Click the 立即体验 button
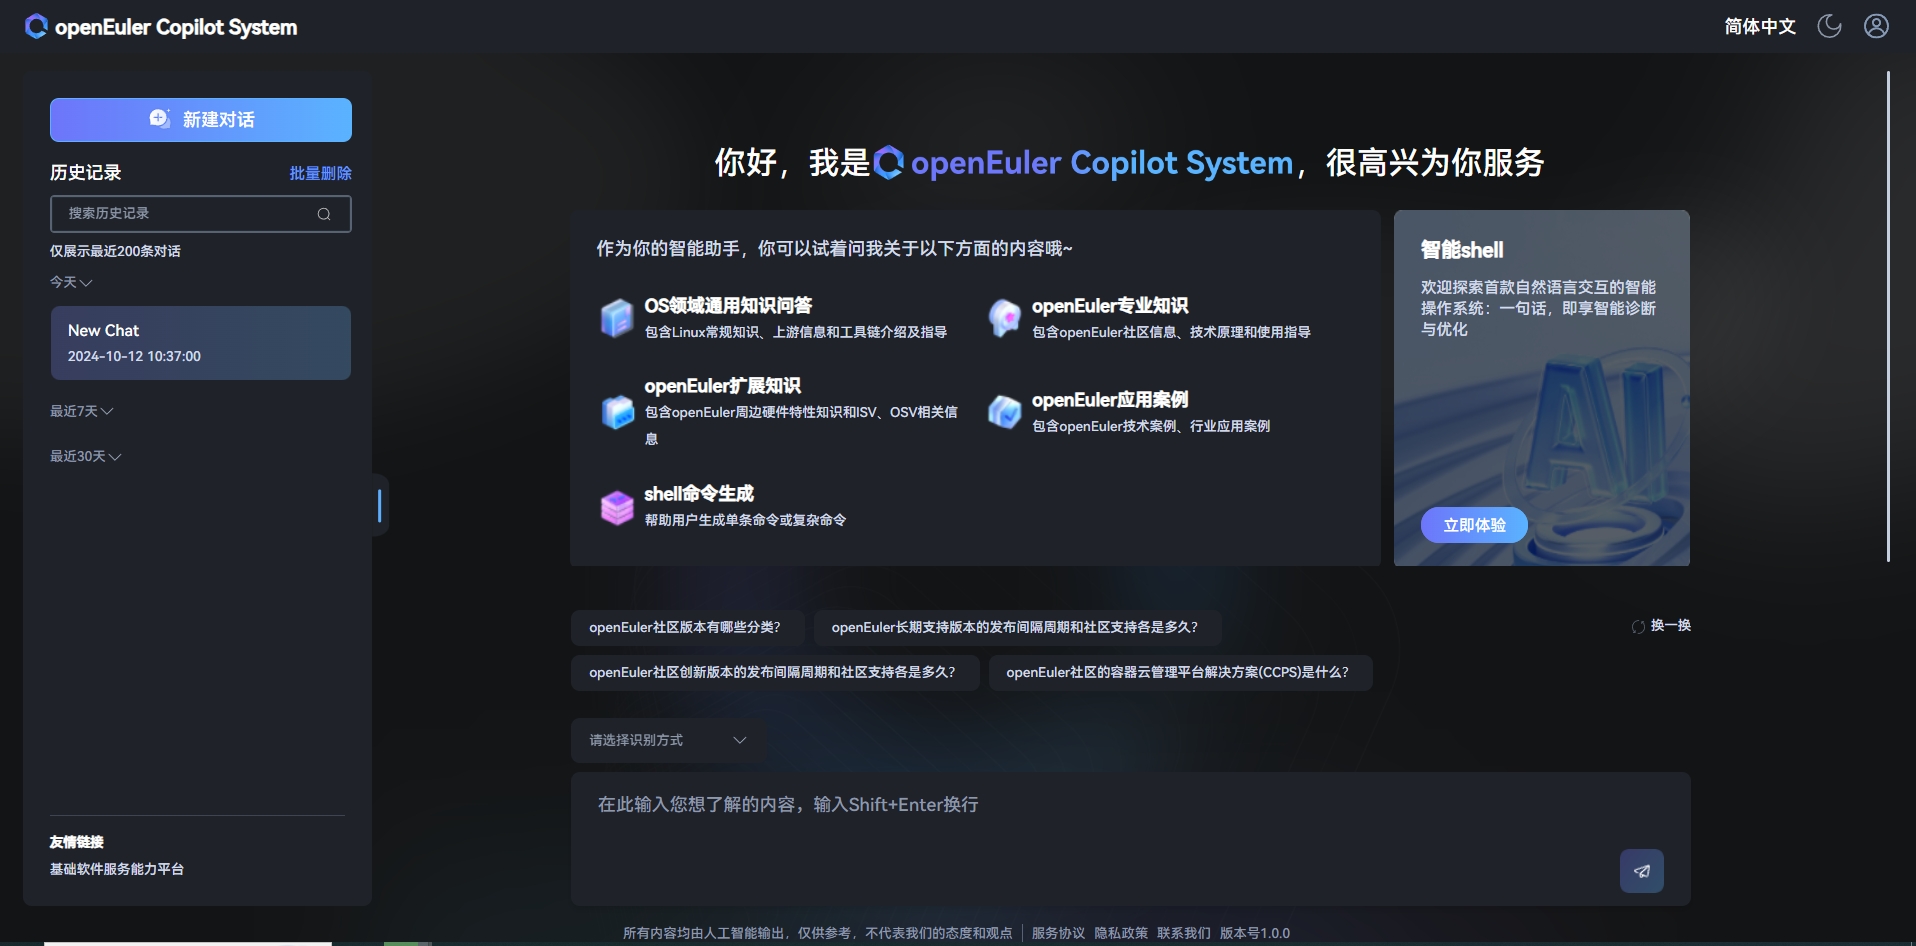 [1473, 525]
